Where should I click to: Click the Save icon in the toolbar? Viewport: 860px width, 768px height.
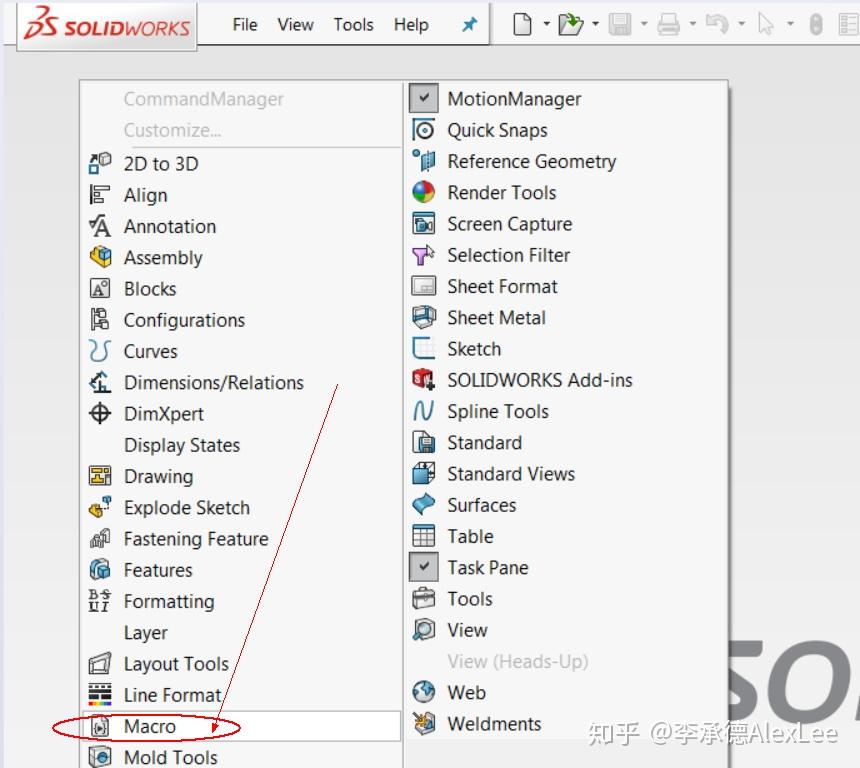[x=620, y=24]
